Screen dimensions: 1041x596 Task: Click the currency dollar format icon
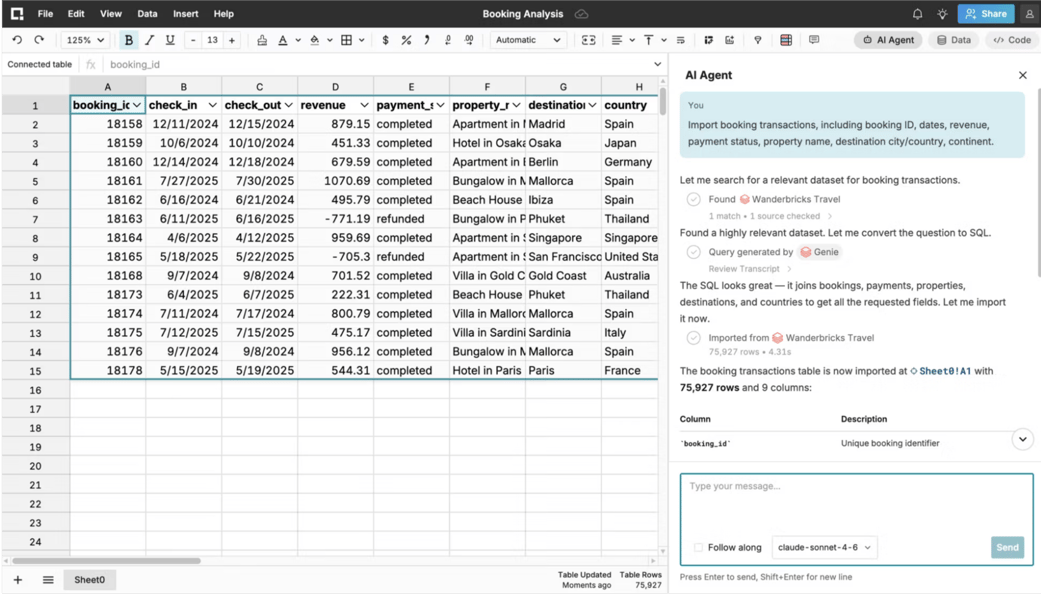point(385,40)
